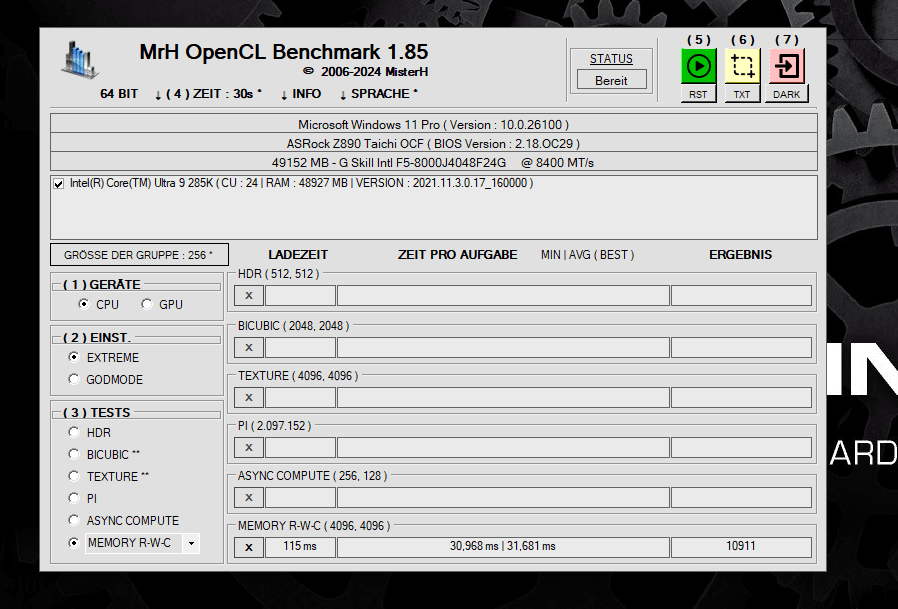Select the TEXTURE test radio button
The image size is (898, 609).
tap(73, 476)
